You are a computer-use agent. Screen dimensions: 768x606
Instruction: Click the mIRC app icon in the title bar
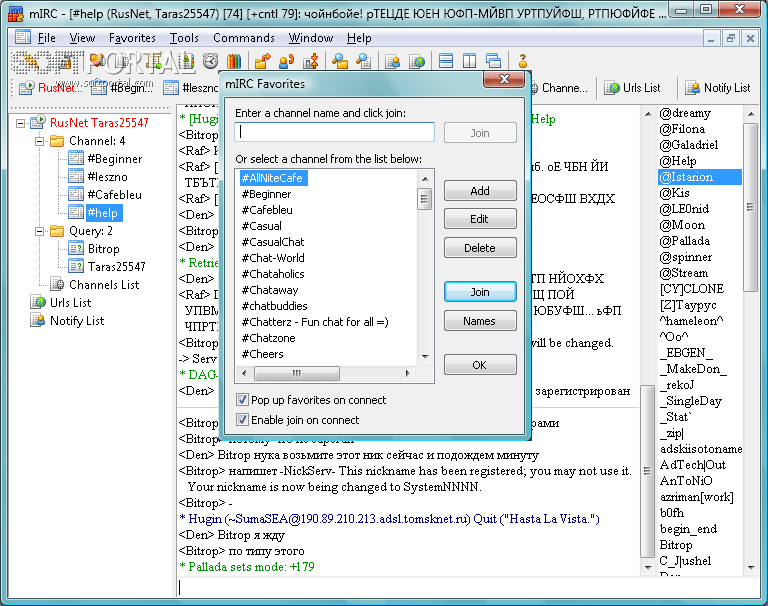[x=16, y=13]
